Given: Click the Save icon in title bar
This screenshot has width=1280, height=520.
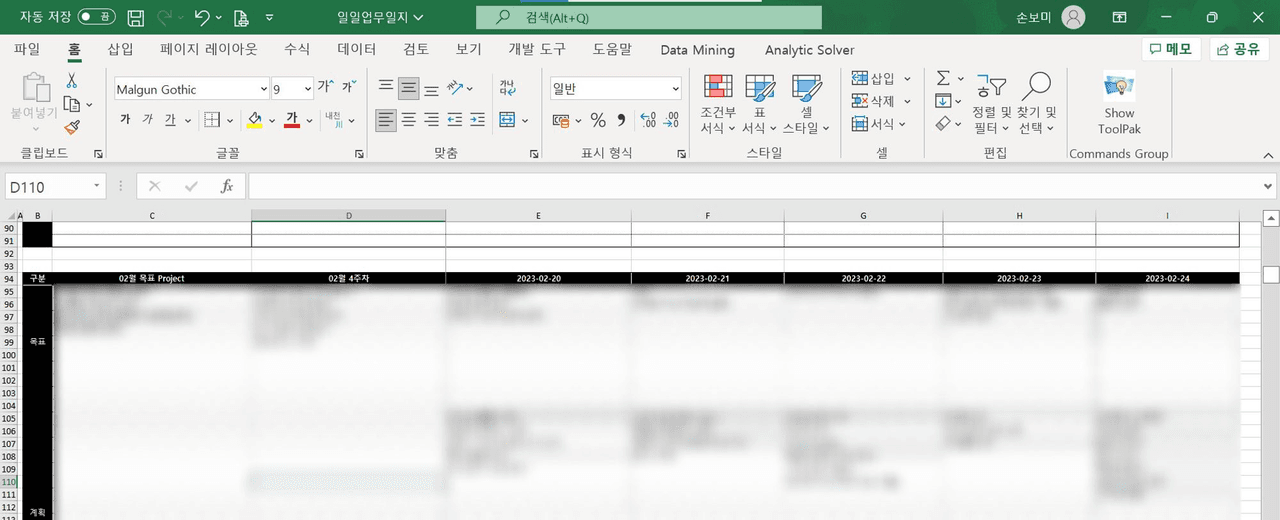Looking at the screenshot, I should (136, 17).
